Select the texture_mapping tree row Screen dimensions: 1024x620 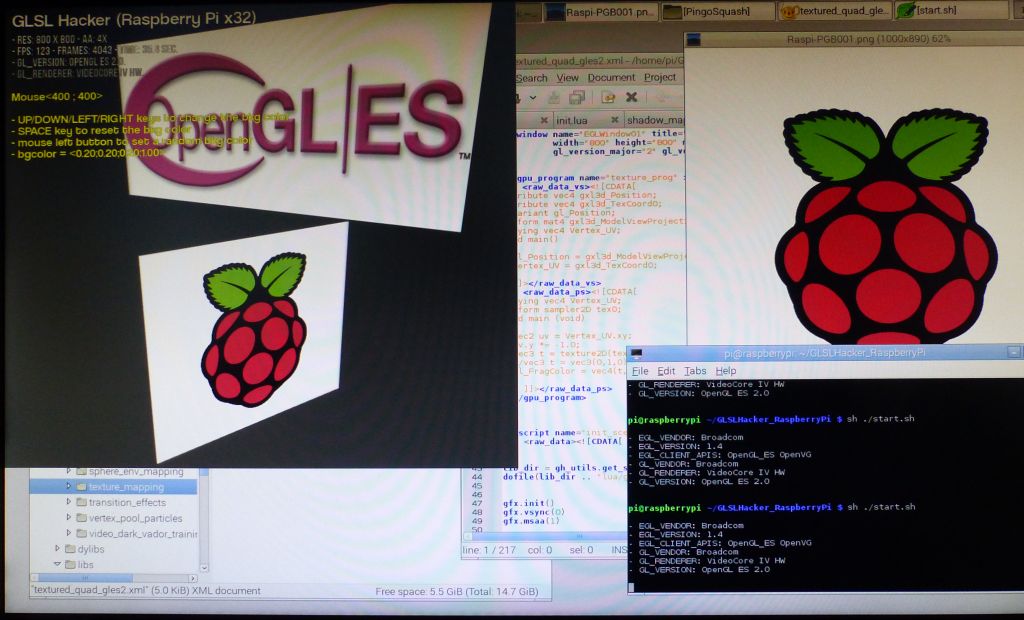(x=114, y=487)
